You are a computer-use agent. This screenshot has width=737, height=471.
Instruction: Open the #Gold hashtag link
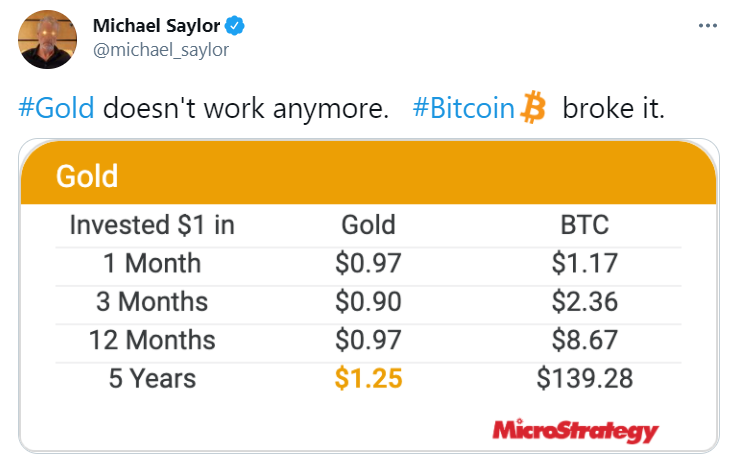coord(56,108)
